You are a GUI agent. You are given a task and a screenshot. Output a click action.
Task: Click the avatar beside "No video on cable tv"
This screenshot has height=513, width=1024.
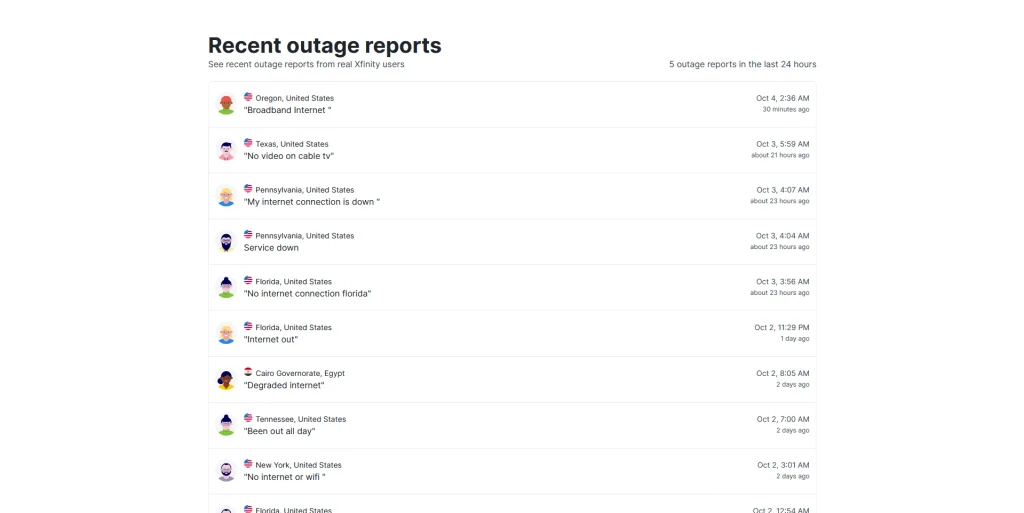pos(226,150)
